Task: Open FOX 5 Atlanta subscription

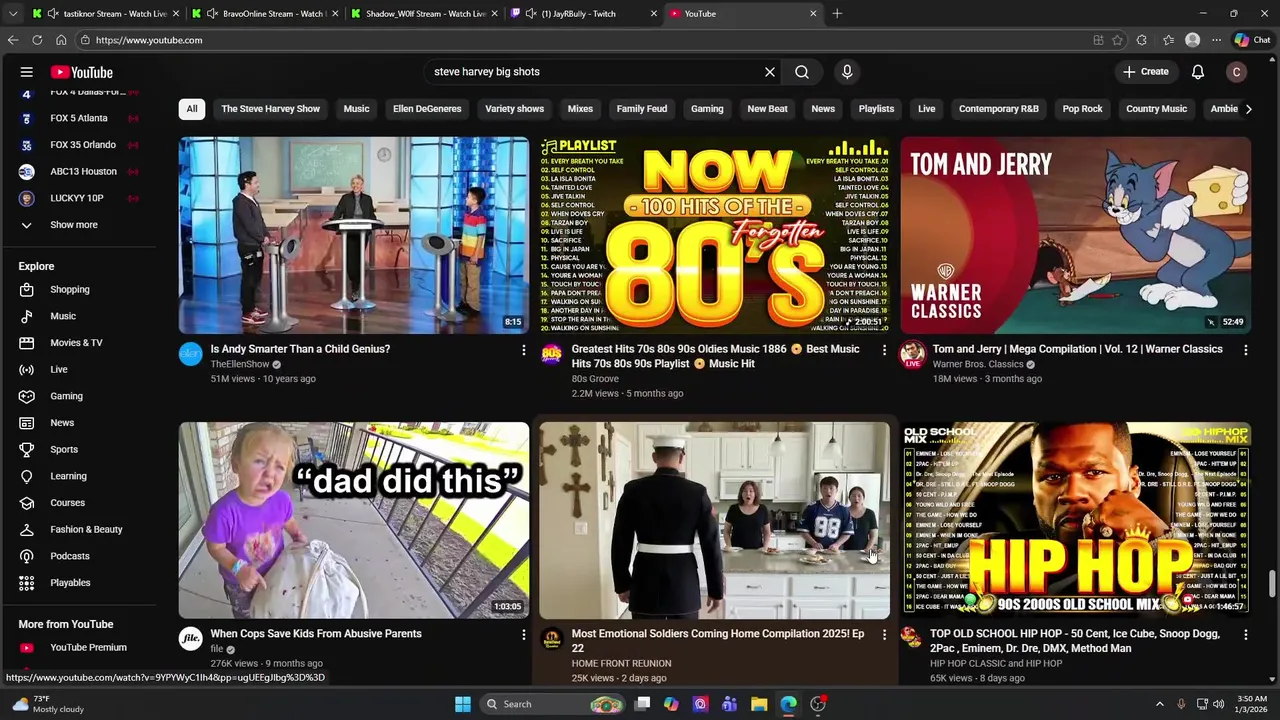Action: tap(78, 118)
